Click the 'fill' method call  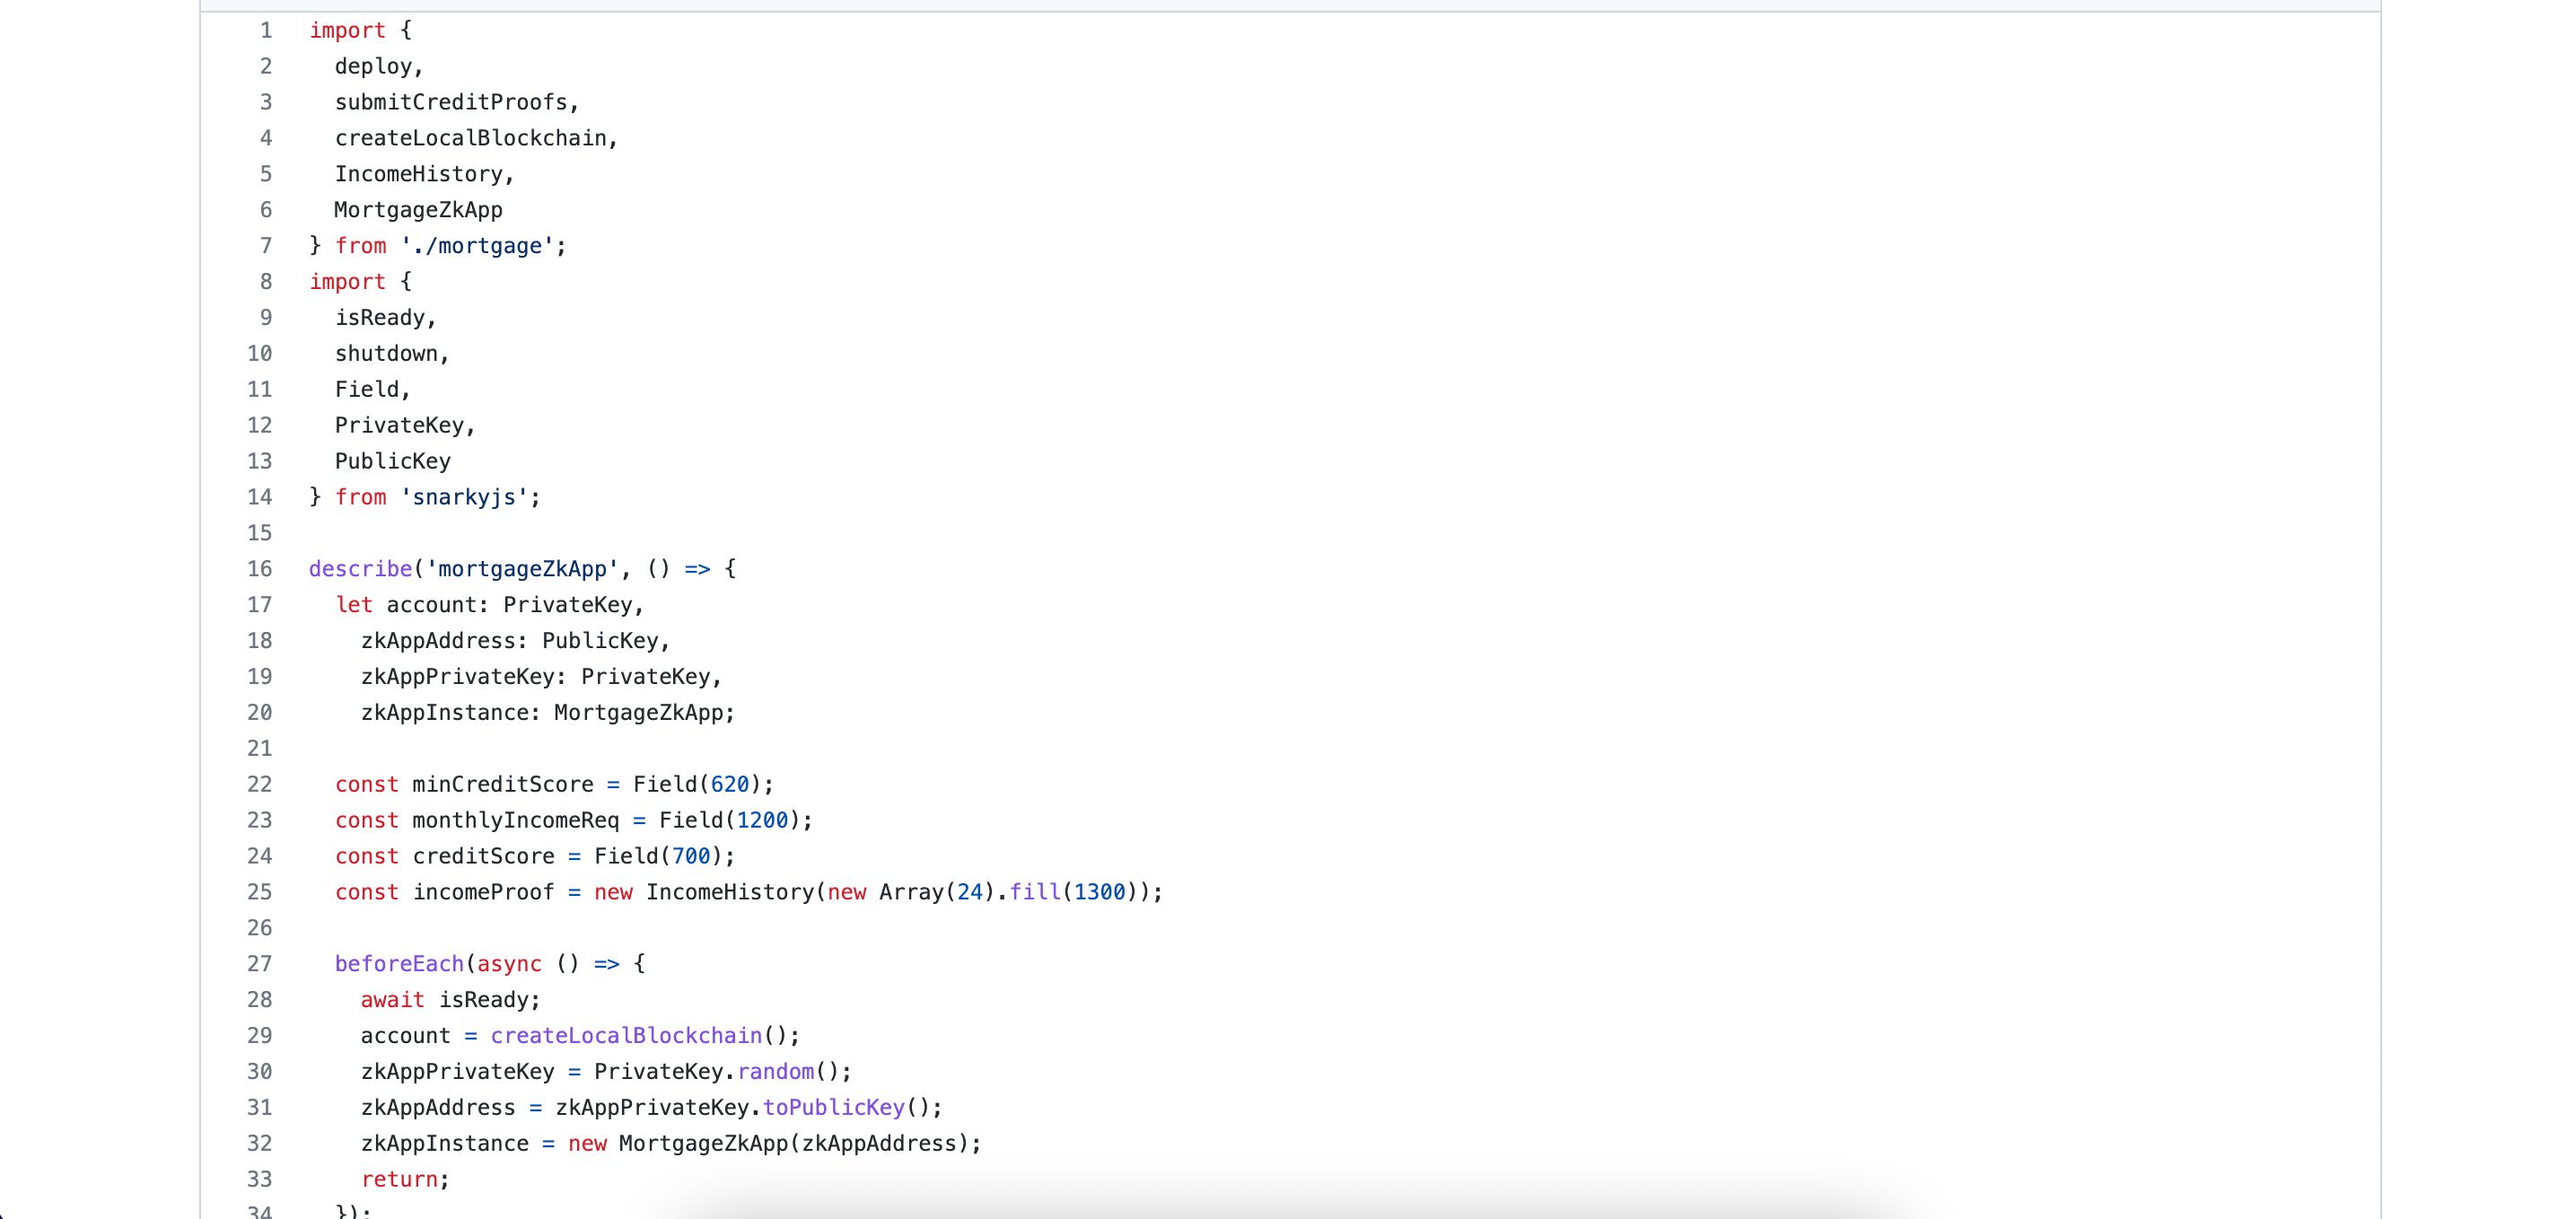[1034, 892]
